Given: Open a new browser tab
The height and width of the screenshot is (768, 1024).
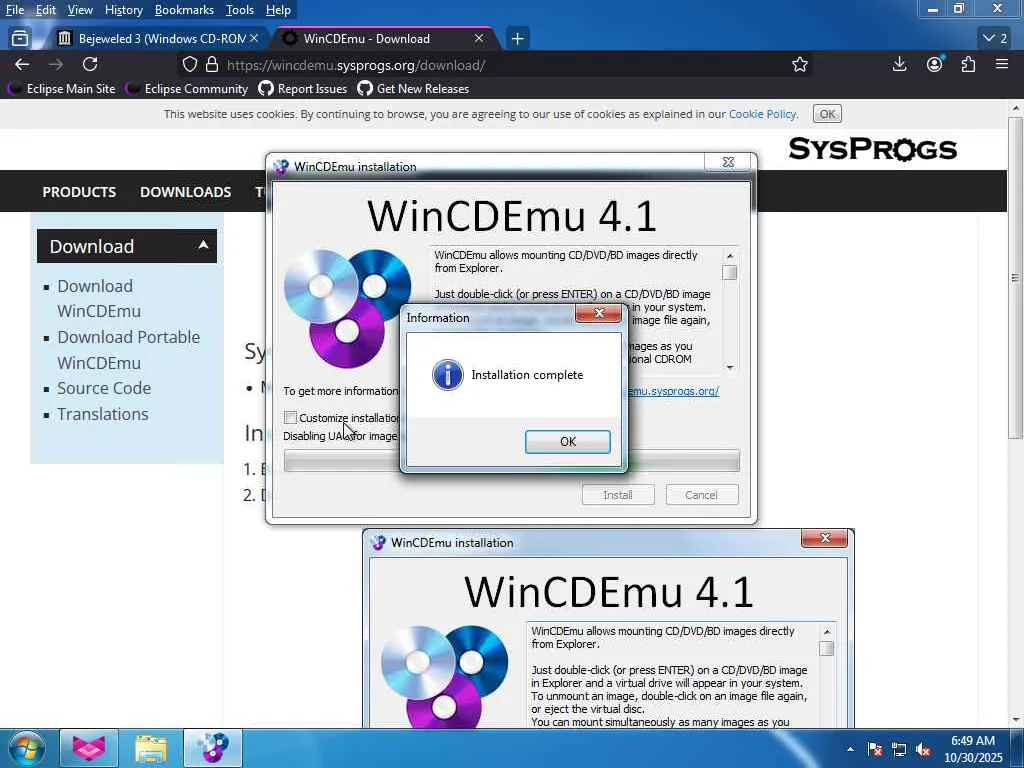Looking at the screenshot, I should coord(517,39).
